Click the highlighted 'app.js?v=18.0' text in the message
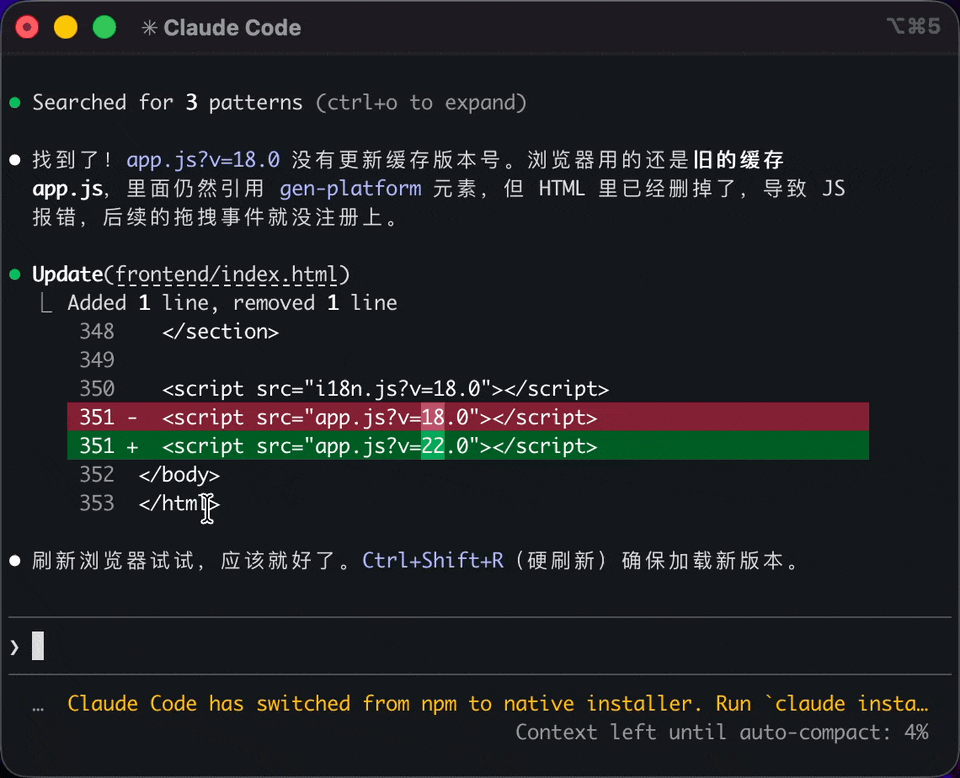 (x=203, y=160)
